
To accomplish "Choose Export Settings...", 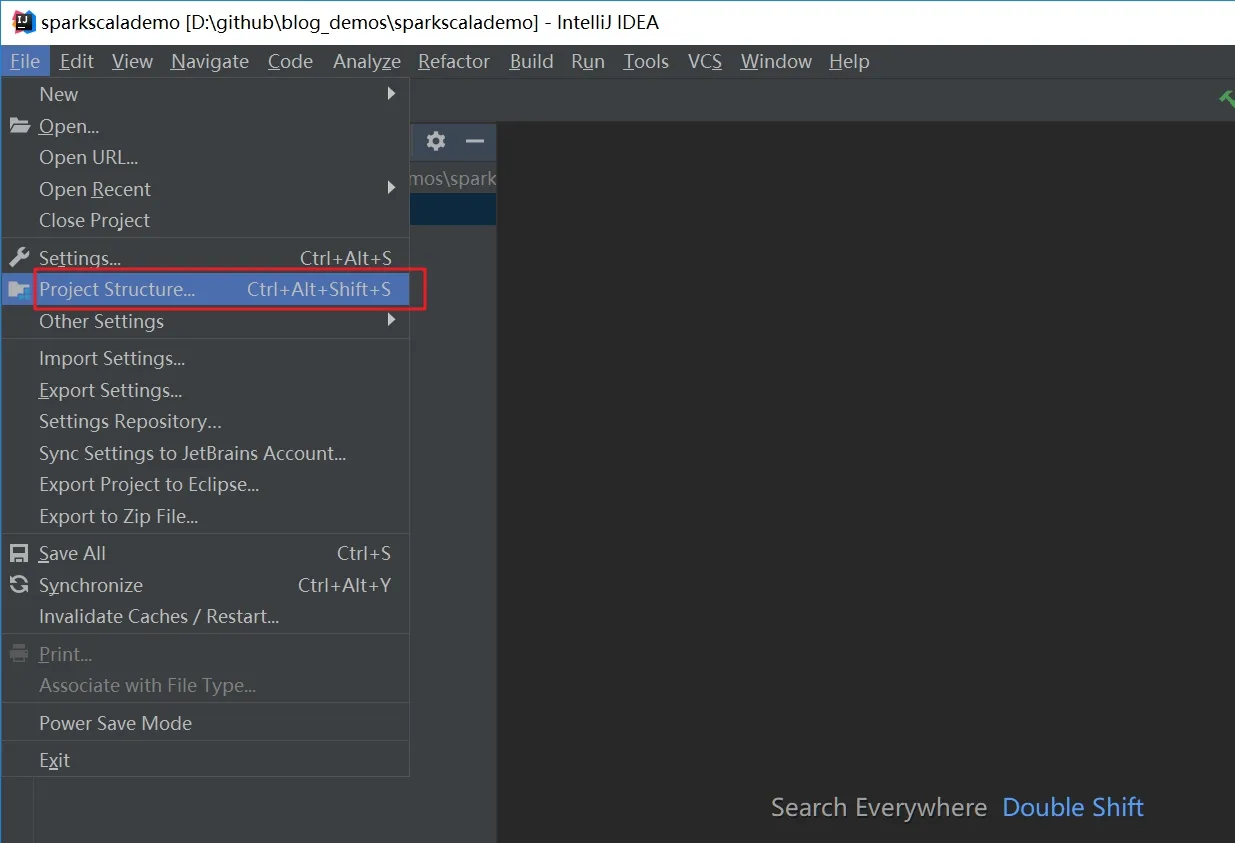I will (205, 390).
